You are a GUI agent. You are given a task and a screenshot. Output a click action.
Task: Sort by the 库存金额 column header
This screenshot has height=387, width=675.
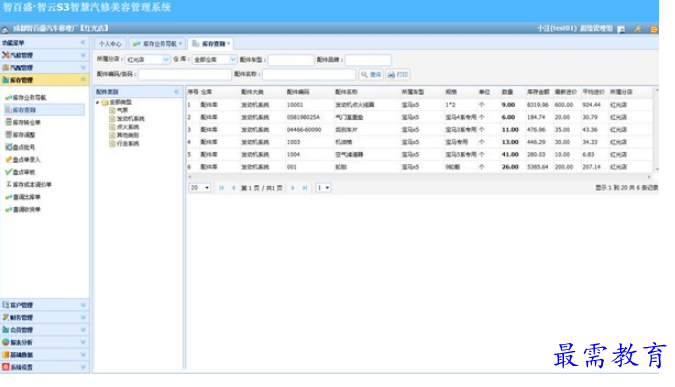click(538, 92)
